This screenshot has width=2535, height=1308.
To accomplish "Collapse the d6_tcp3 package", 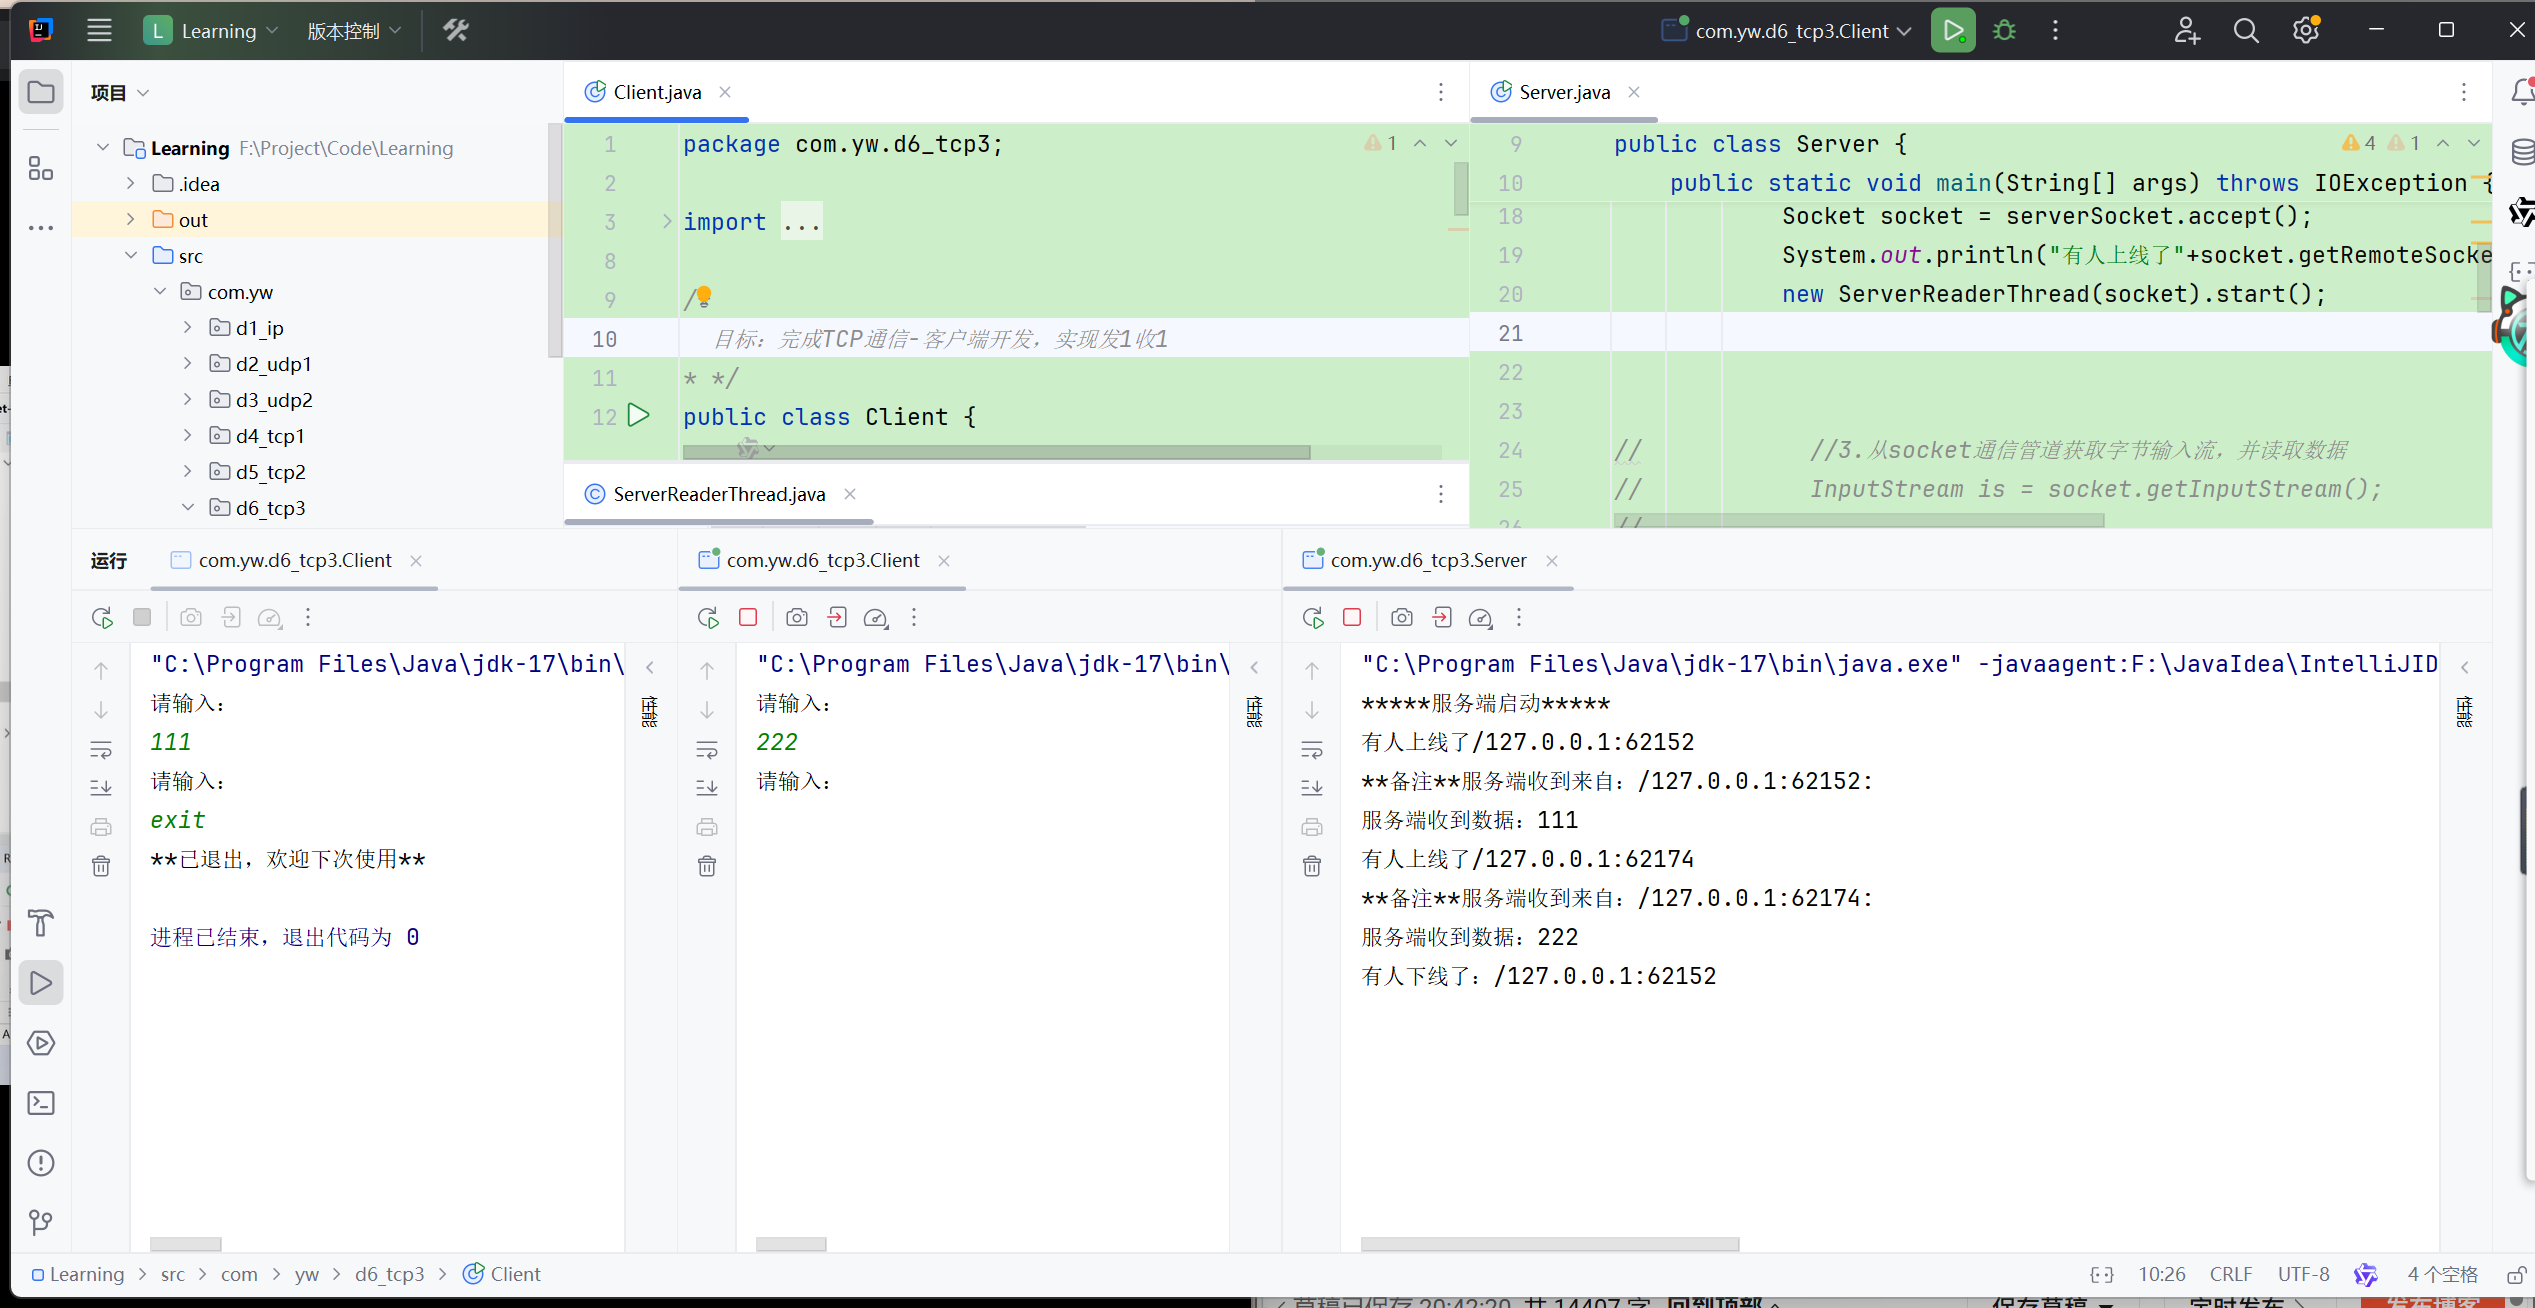I will pos(188,508).
